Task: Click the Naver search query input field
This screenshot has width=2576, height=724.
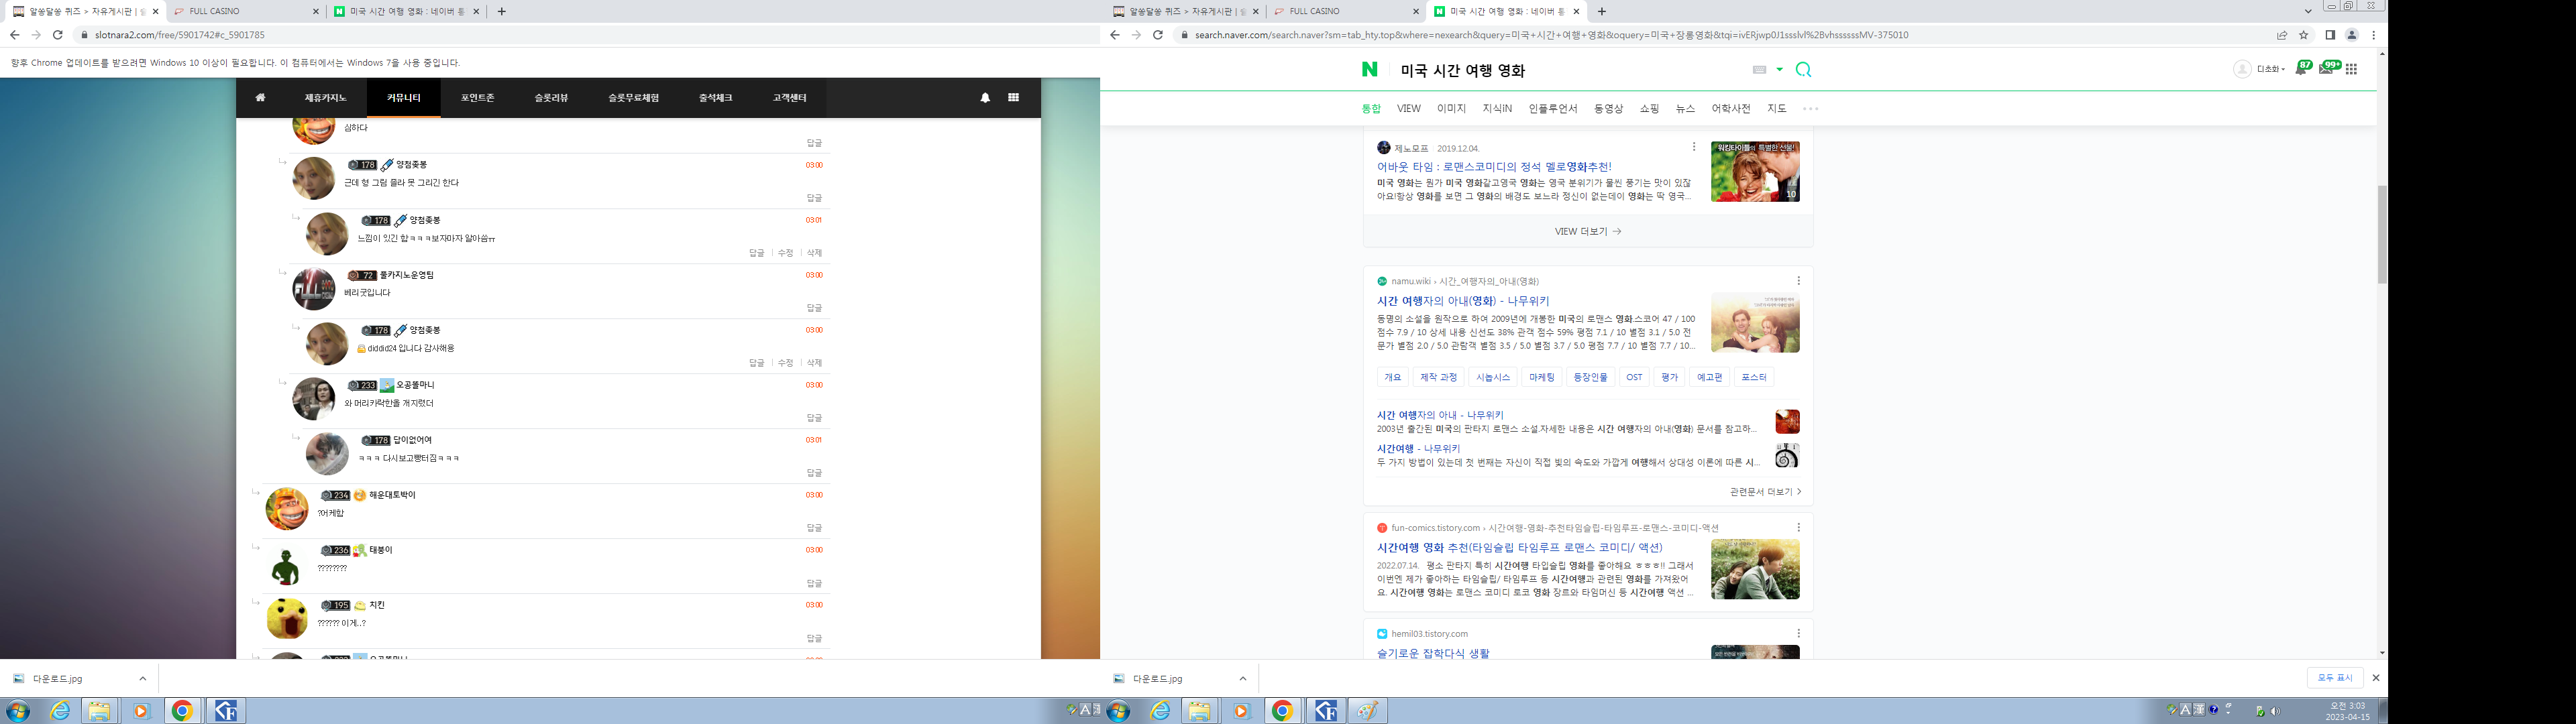Action: coord(1570,71)
